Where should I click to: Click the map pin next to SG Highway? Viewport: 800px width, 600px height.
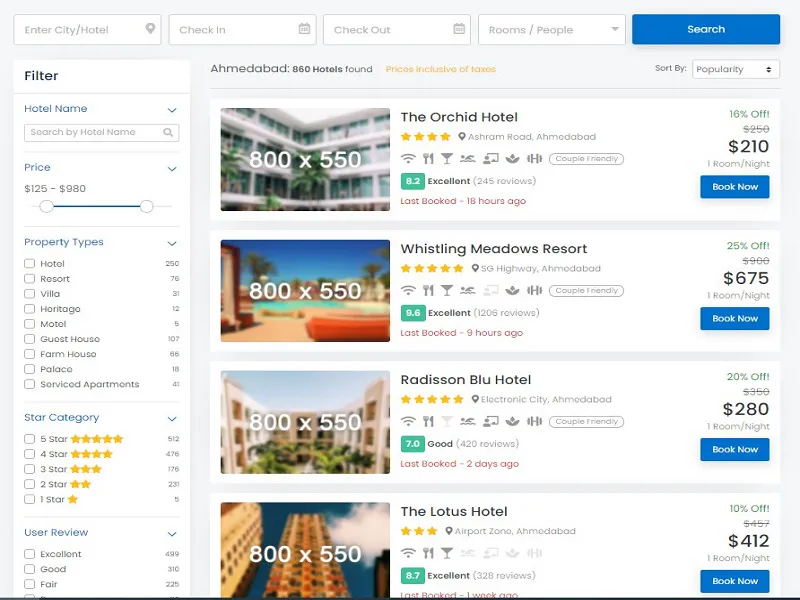click(475, 268)
